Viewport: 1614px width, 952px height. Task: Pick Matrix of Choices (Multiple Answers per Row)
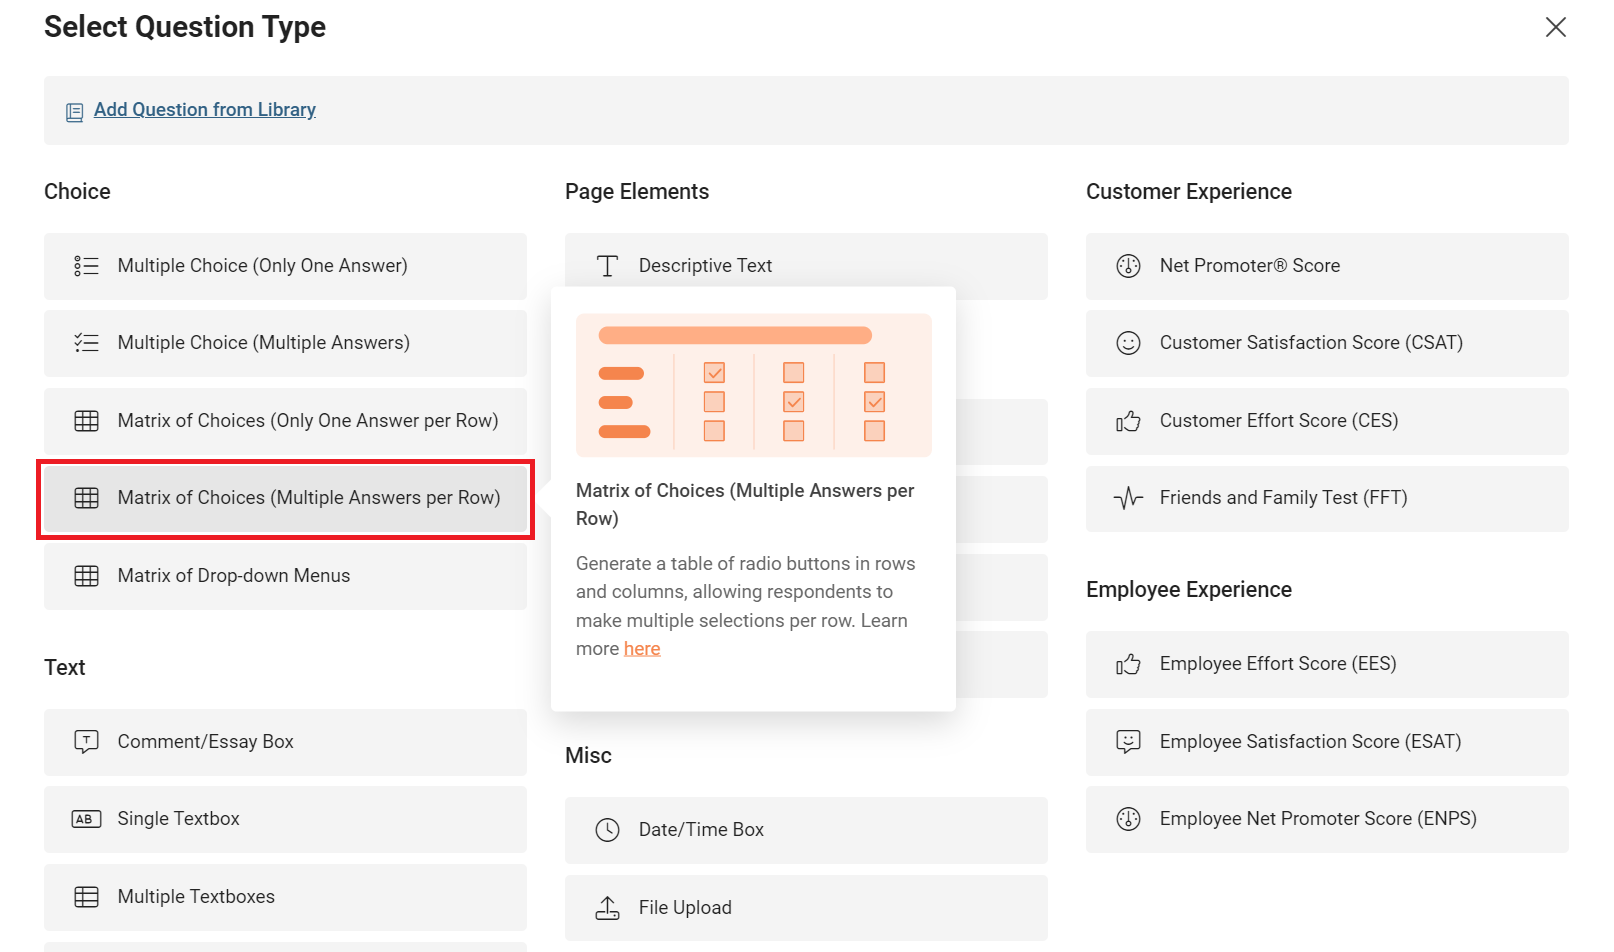click(285, 498)
